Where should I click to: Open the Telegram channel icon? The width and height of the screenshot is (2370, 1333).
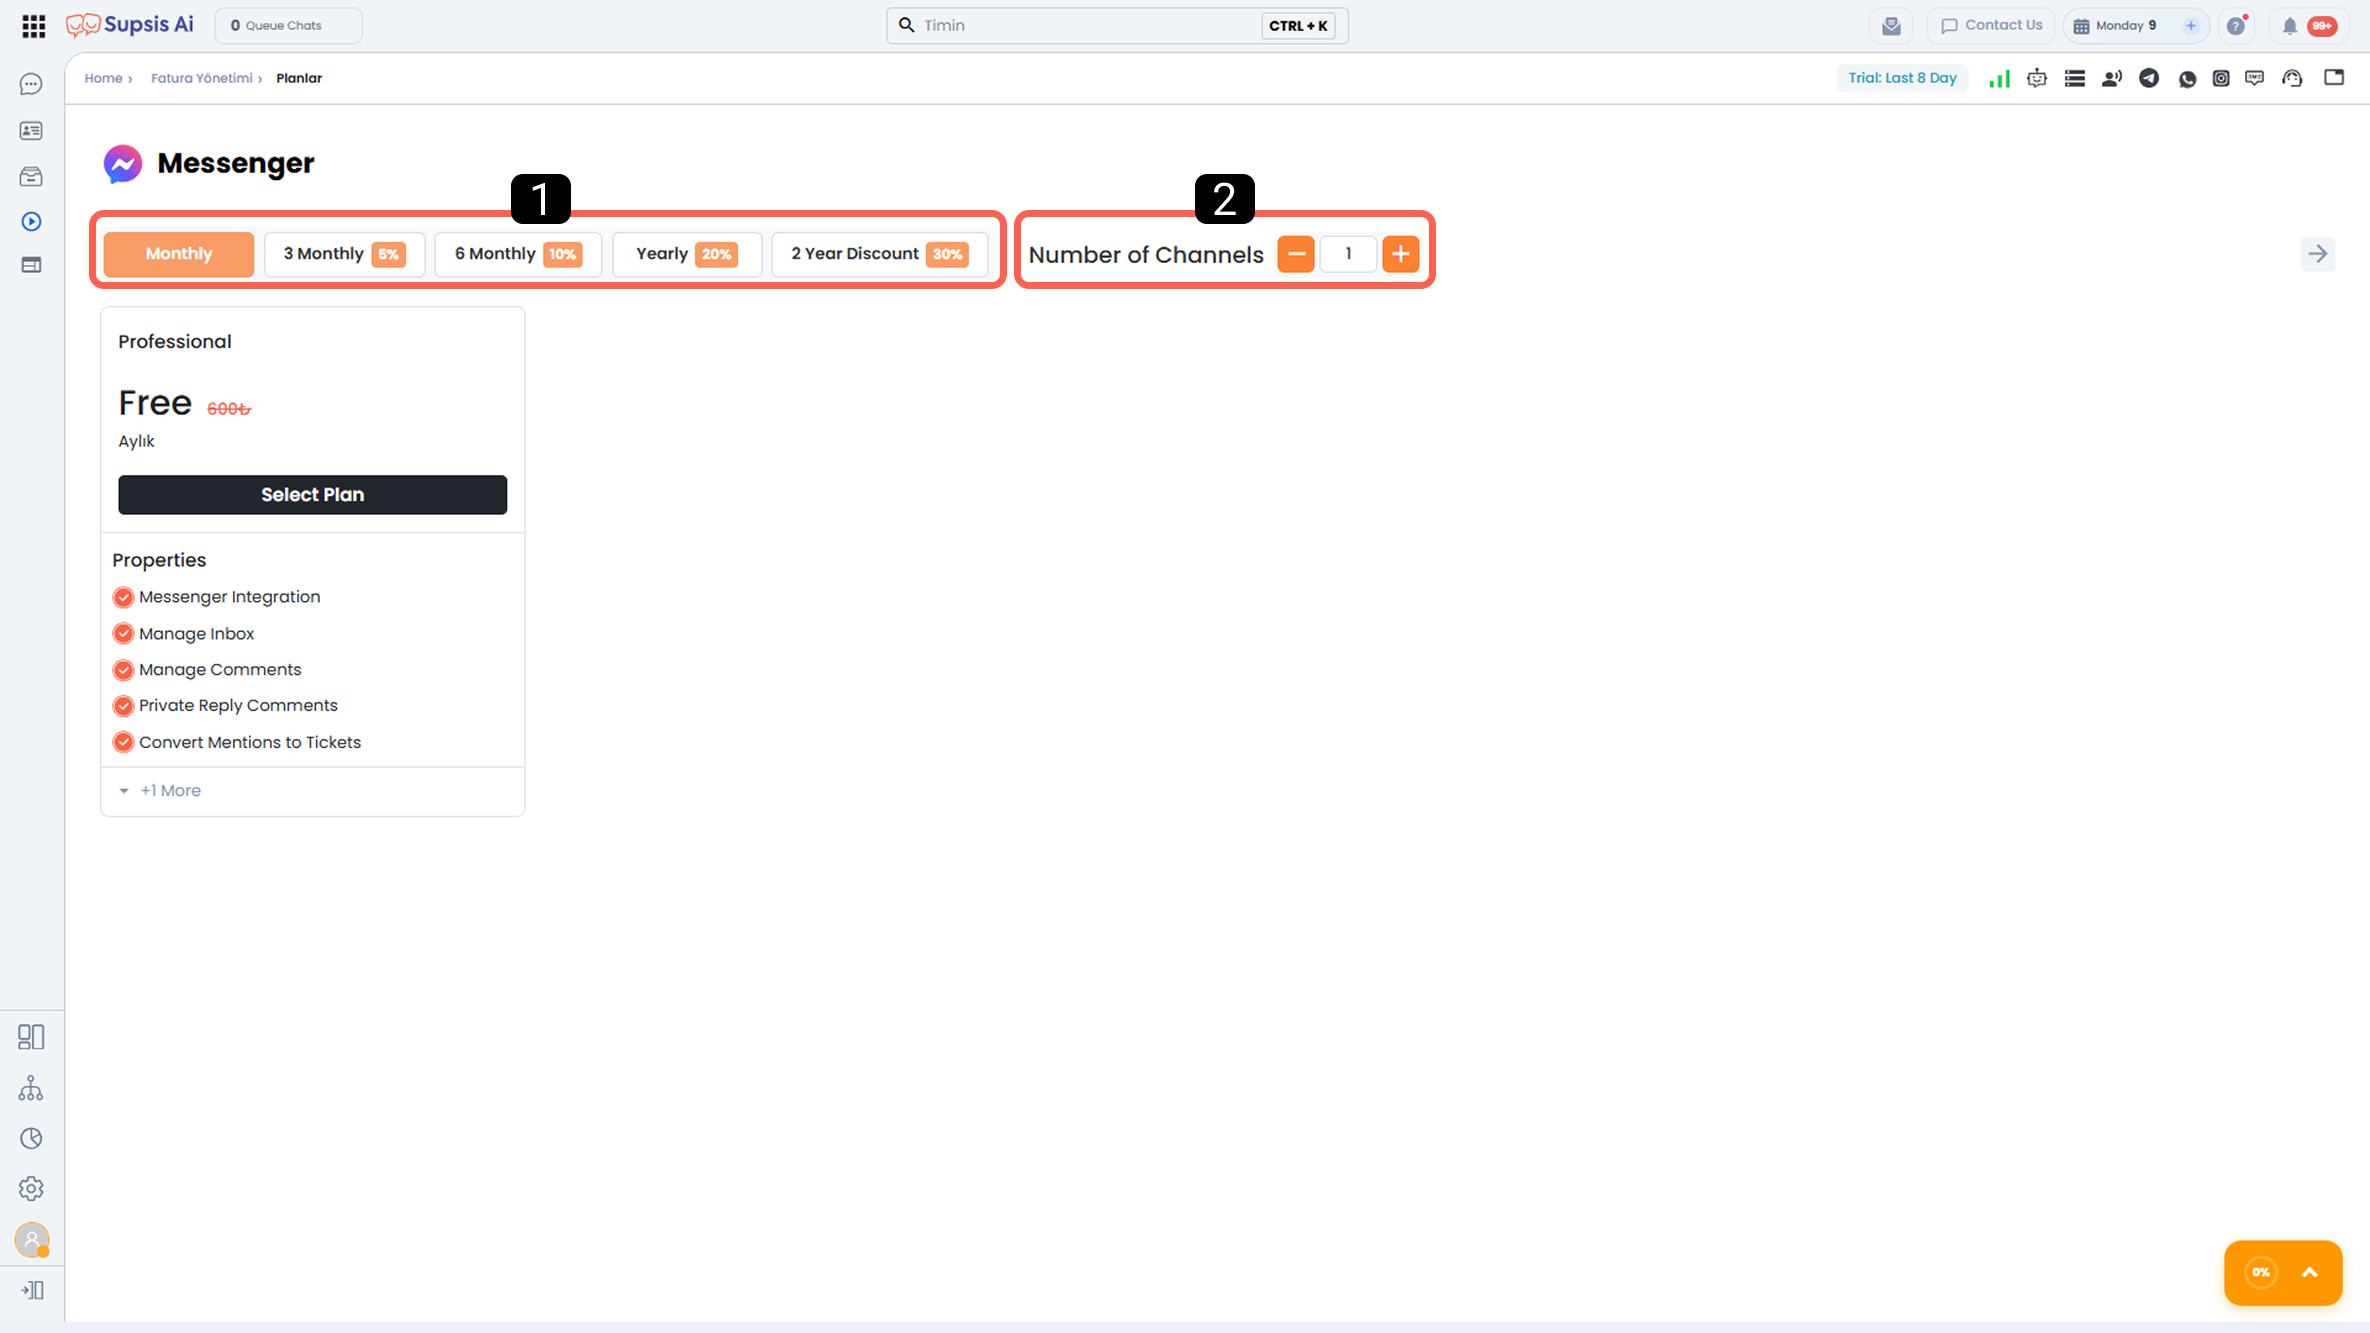click(2149, 78)
